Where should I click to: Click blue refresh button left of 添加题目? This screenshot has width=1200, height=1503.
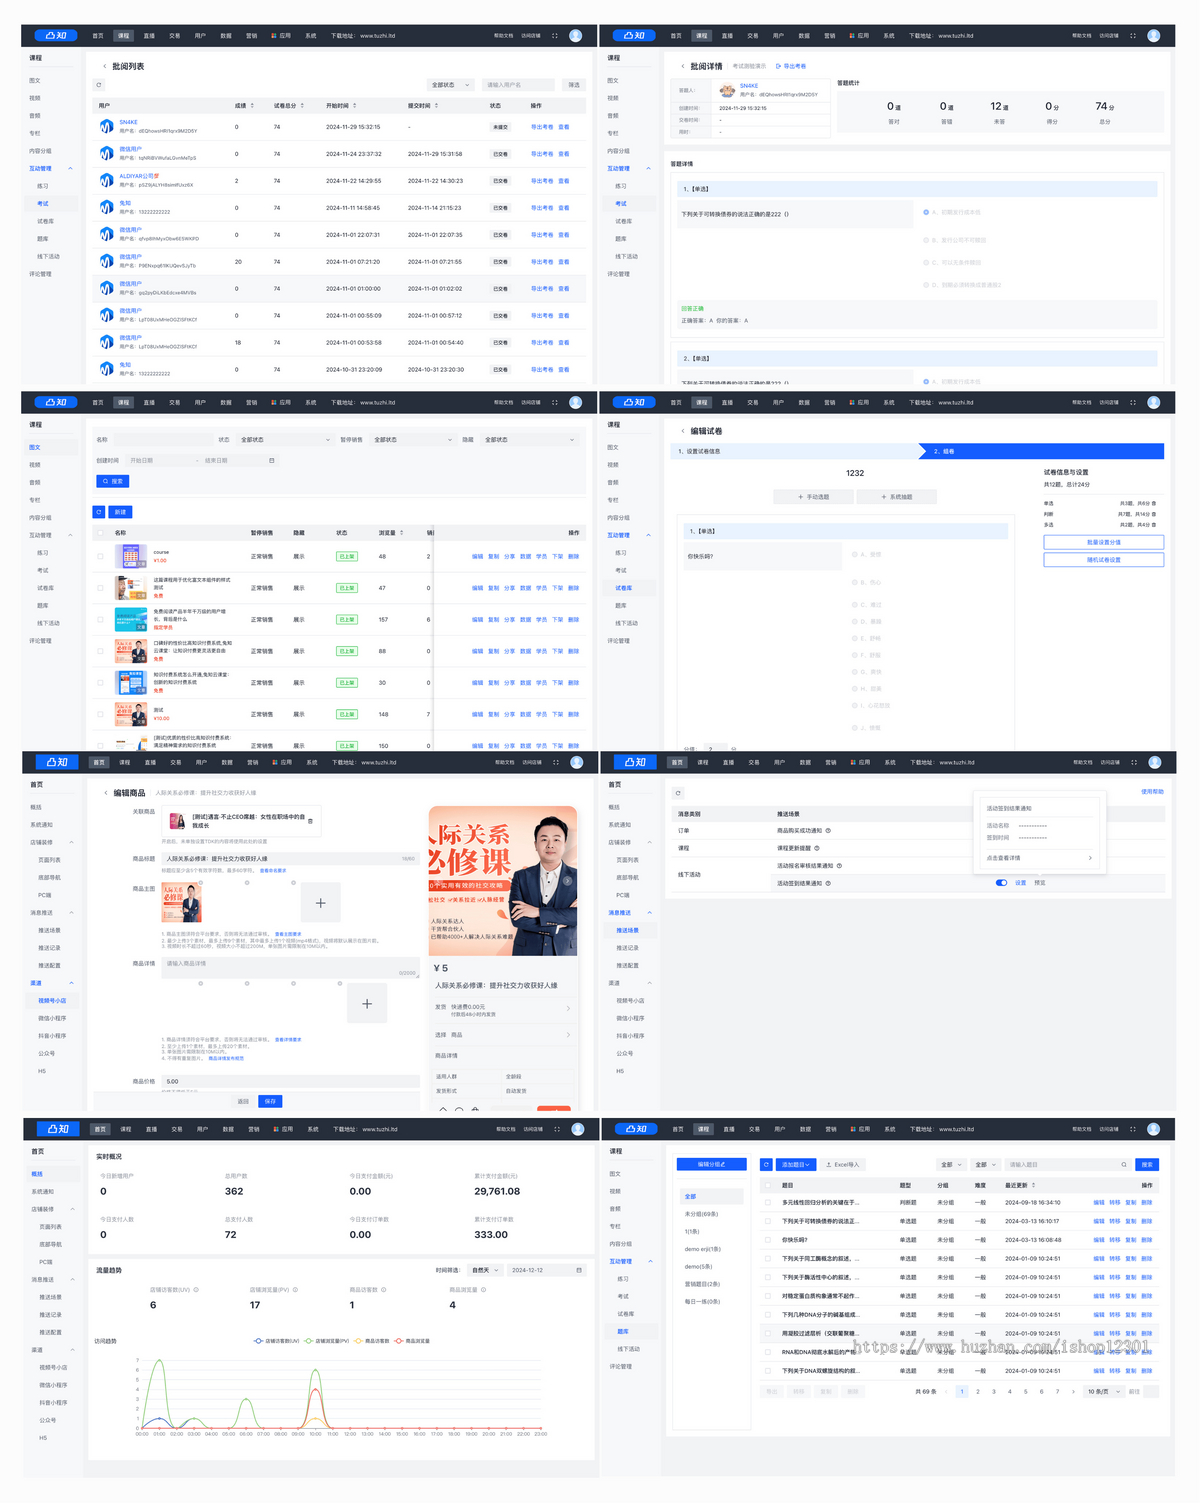click(766, 1164)
